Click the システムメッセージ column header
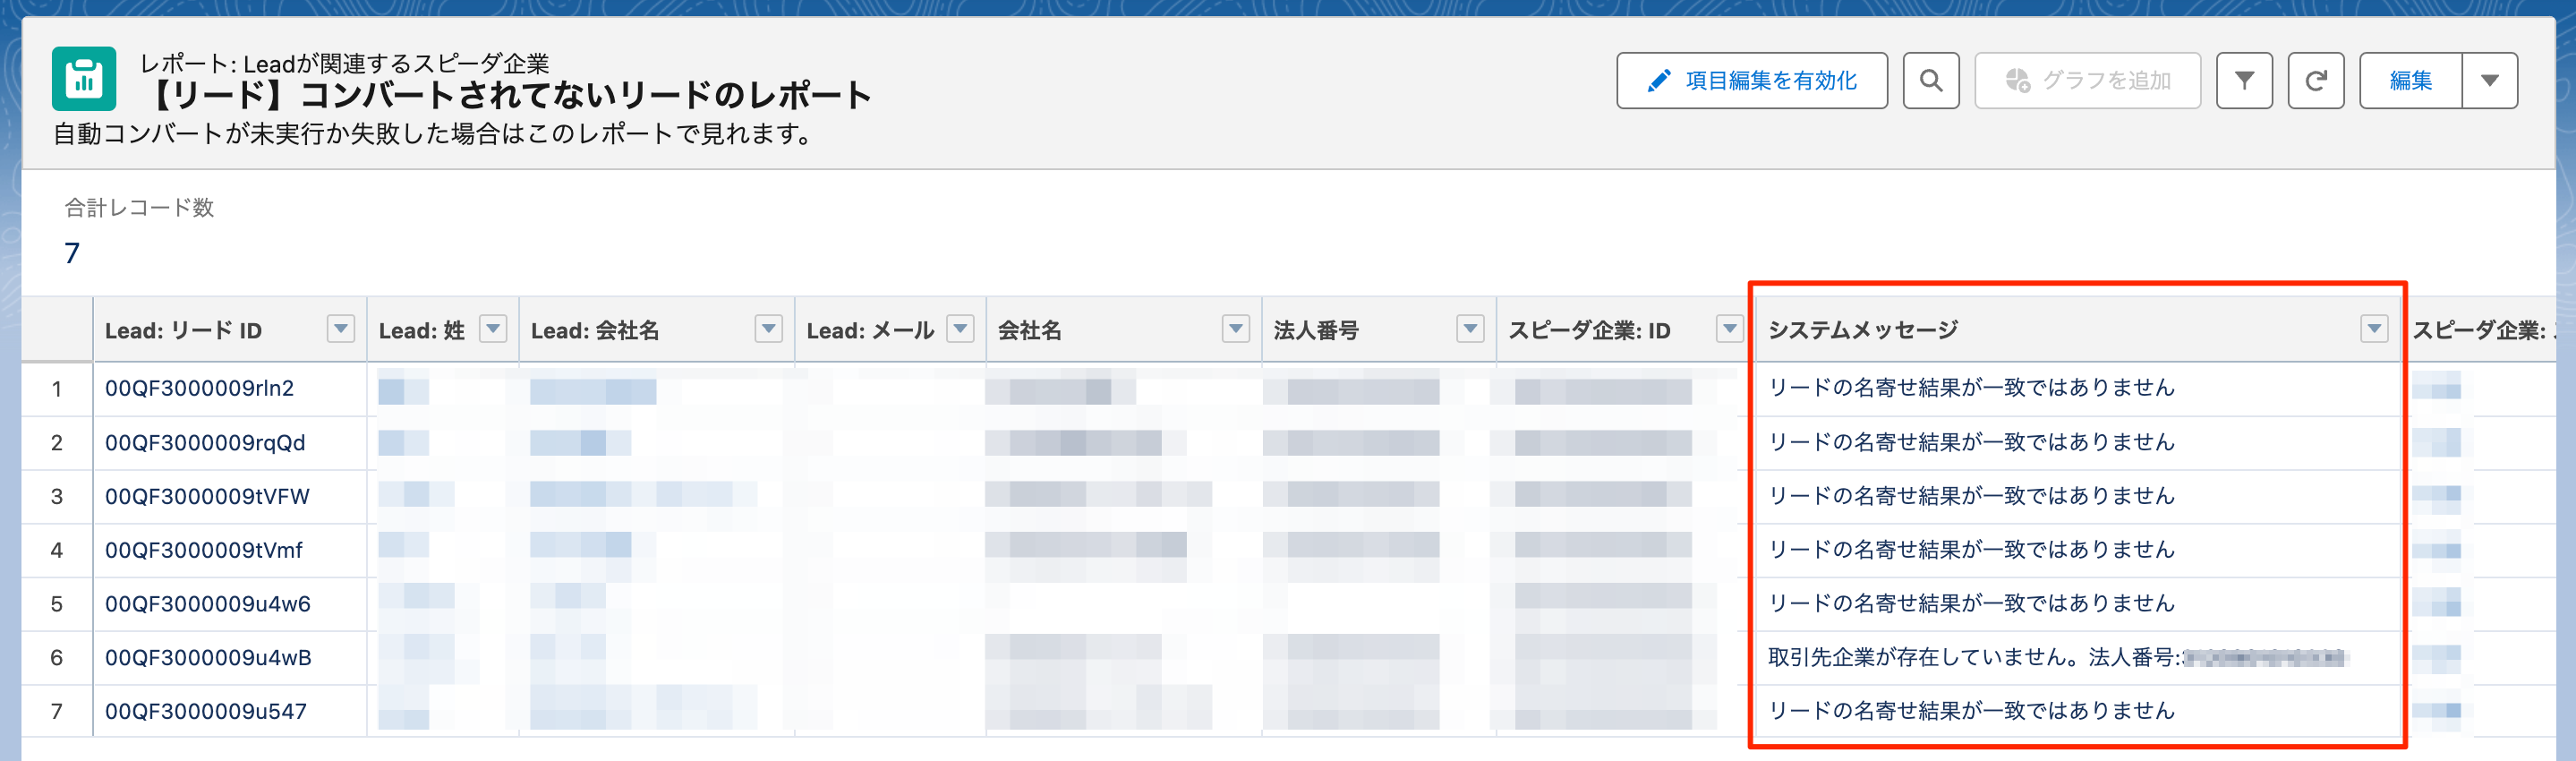The height and width of the screenshot is (761, 2576). point(1862,330)
